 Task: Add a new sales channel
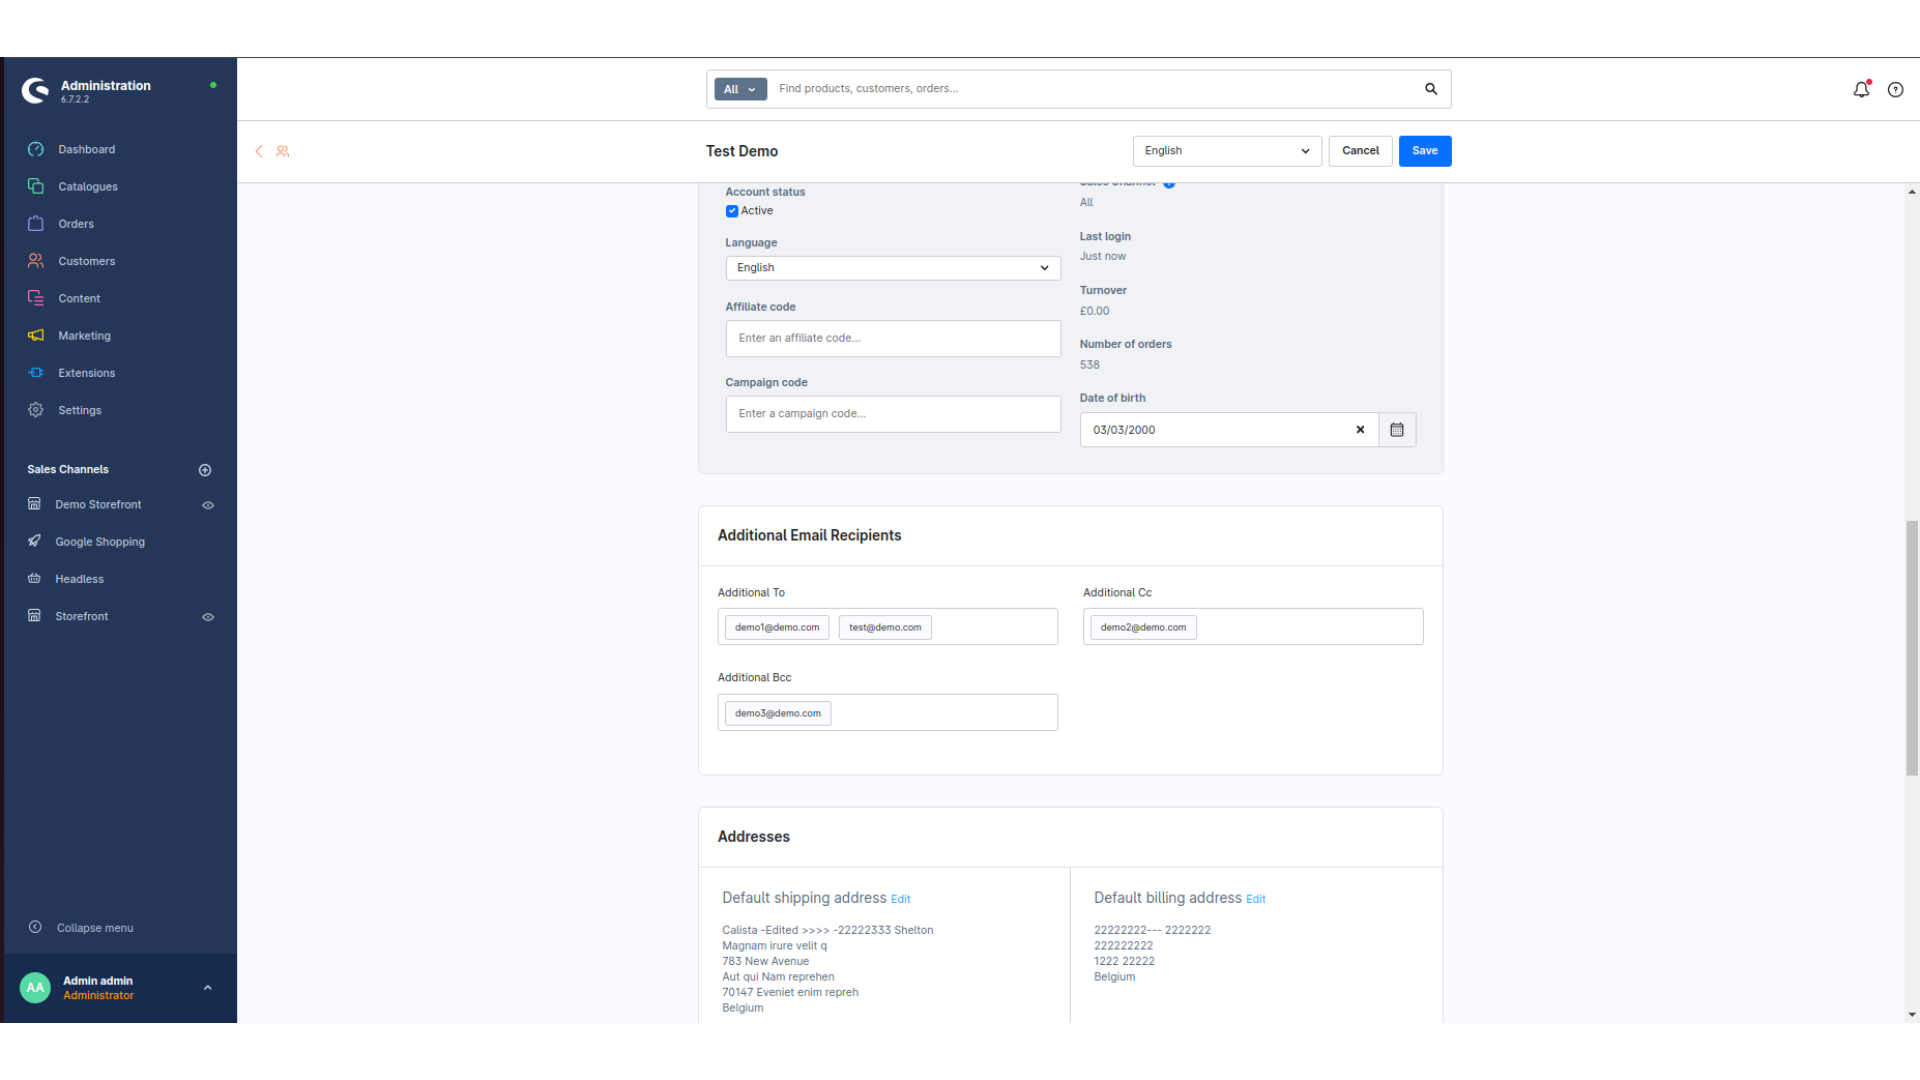click(205, 470)
